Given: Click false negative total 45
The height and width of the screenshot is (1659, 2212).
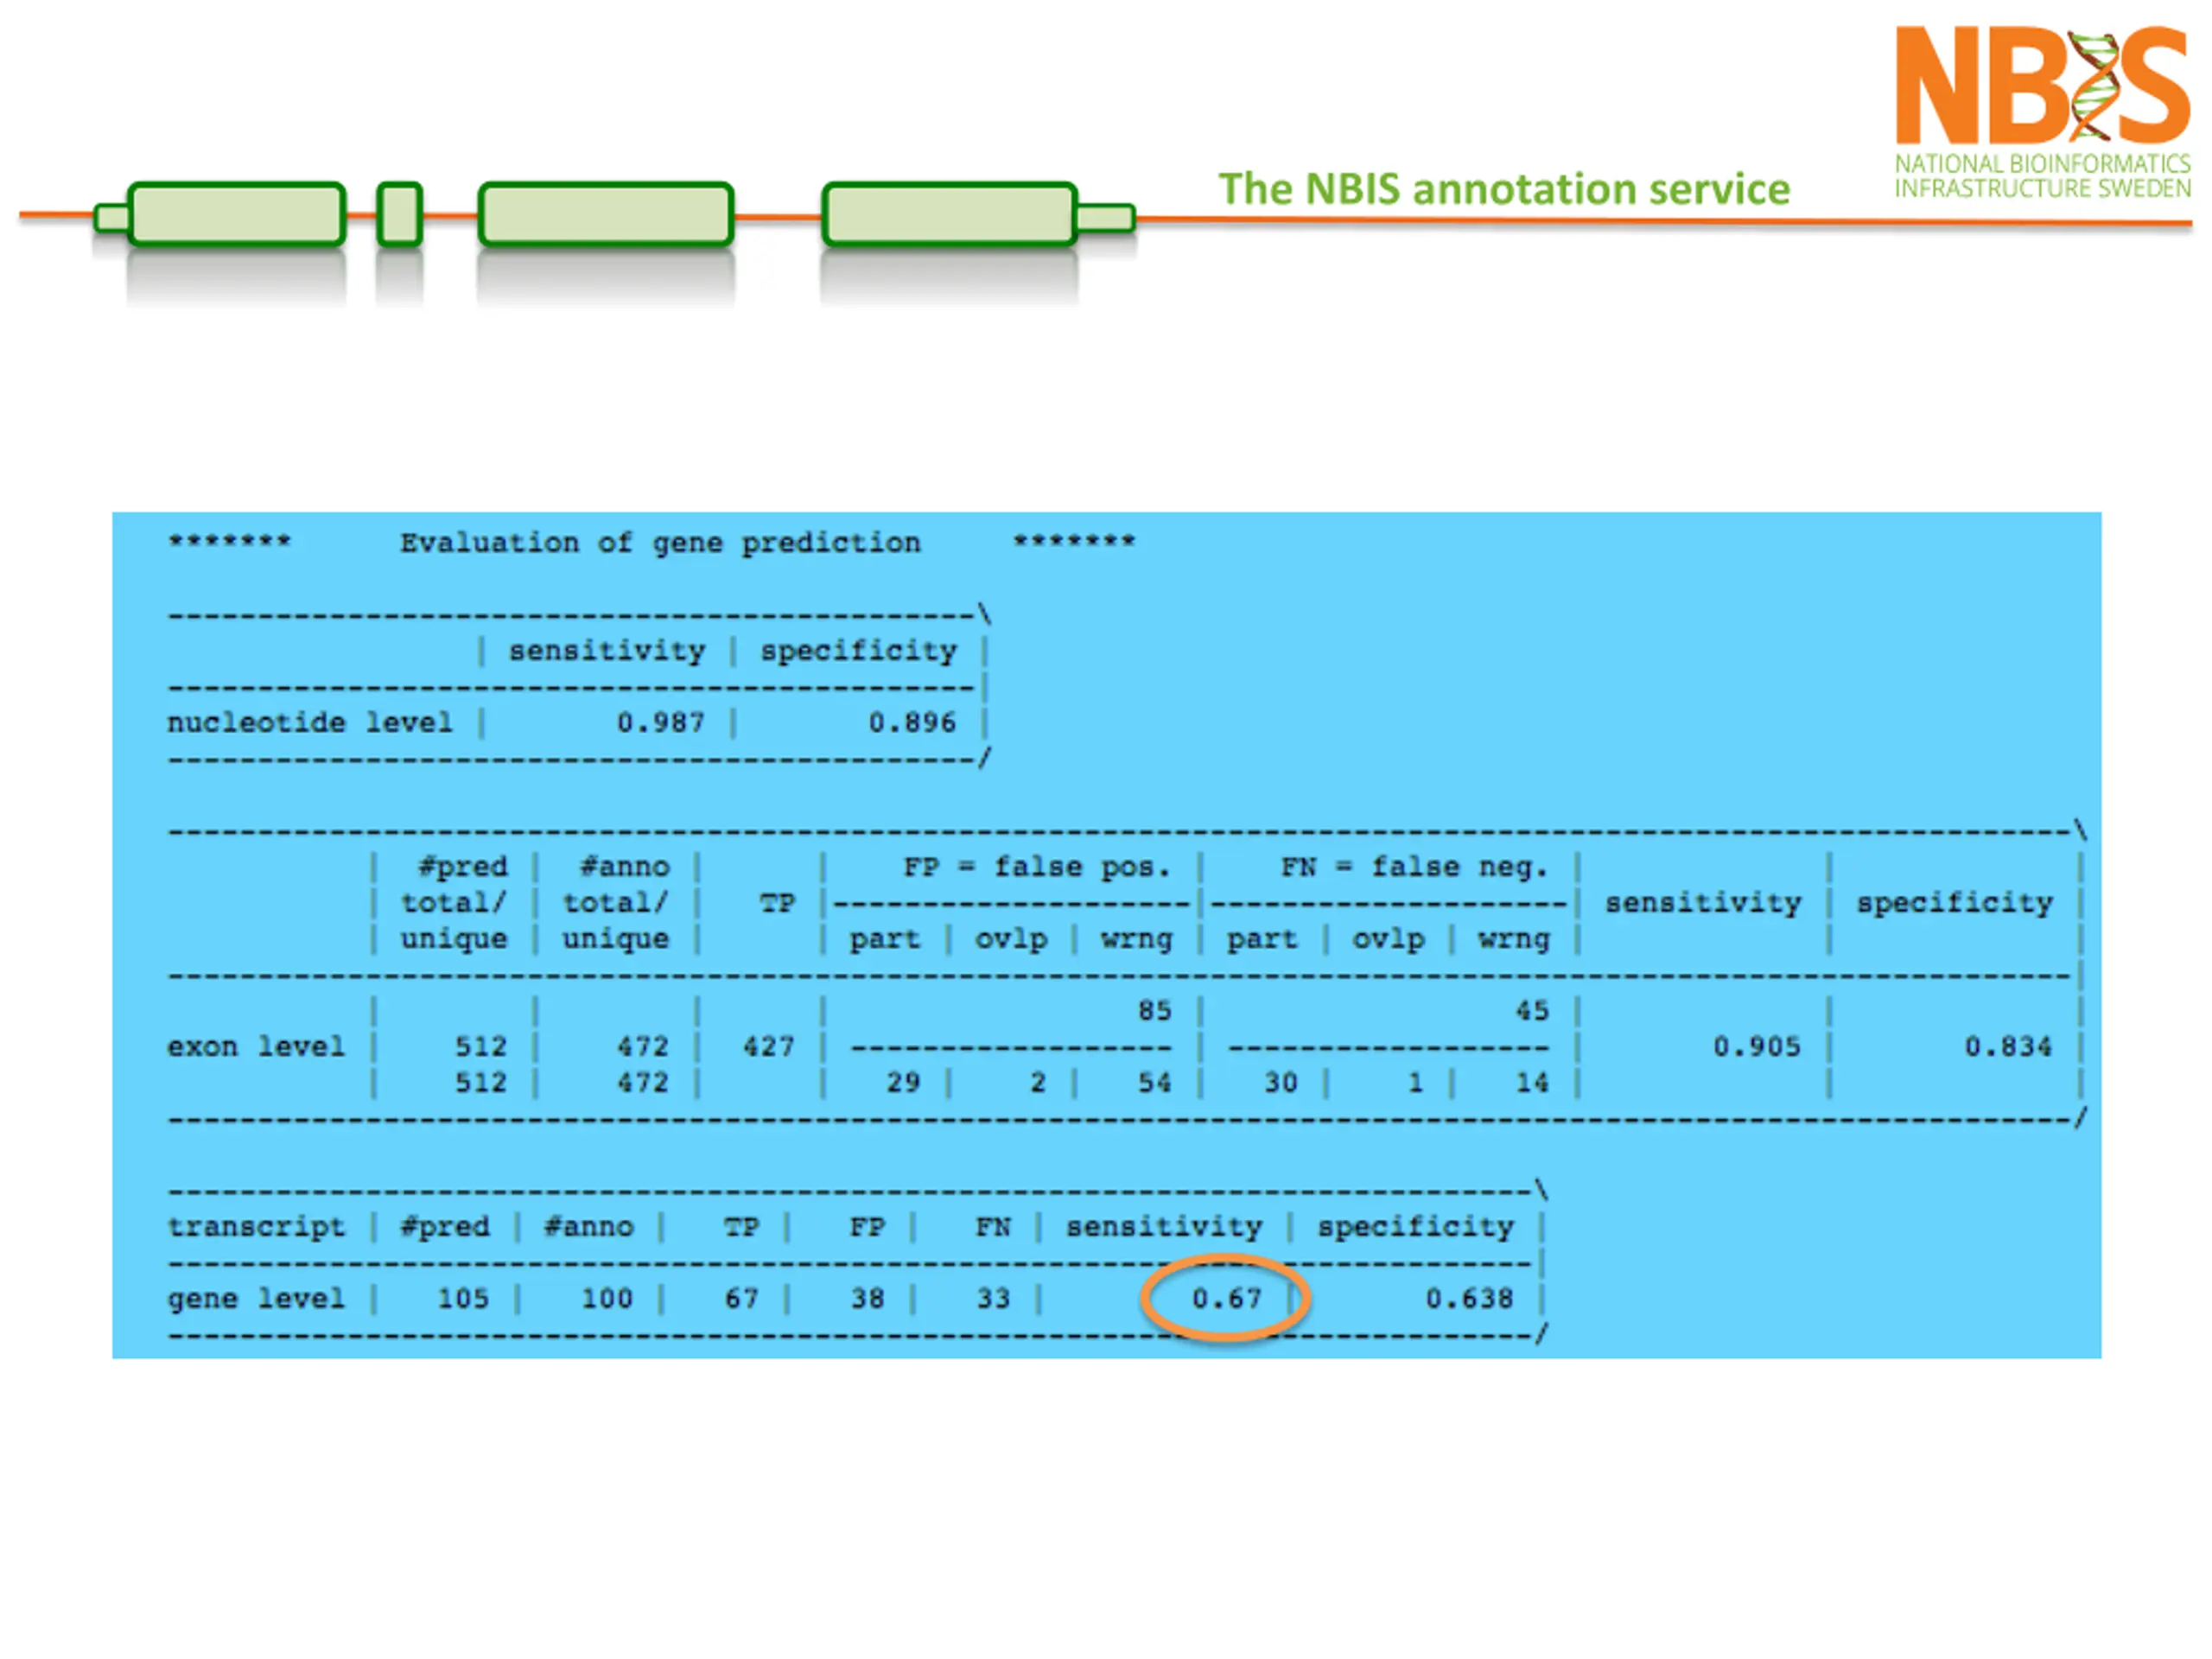Looking at the screenshot, I should coord(1532,1010).
